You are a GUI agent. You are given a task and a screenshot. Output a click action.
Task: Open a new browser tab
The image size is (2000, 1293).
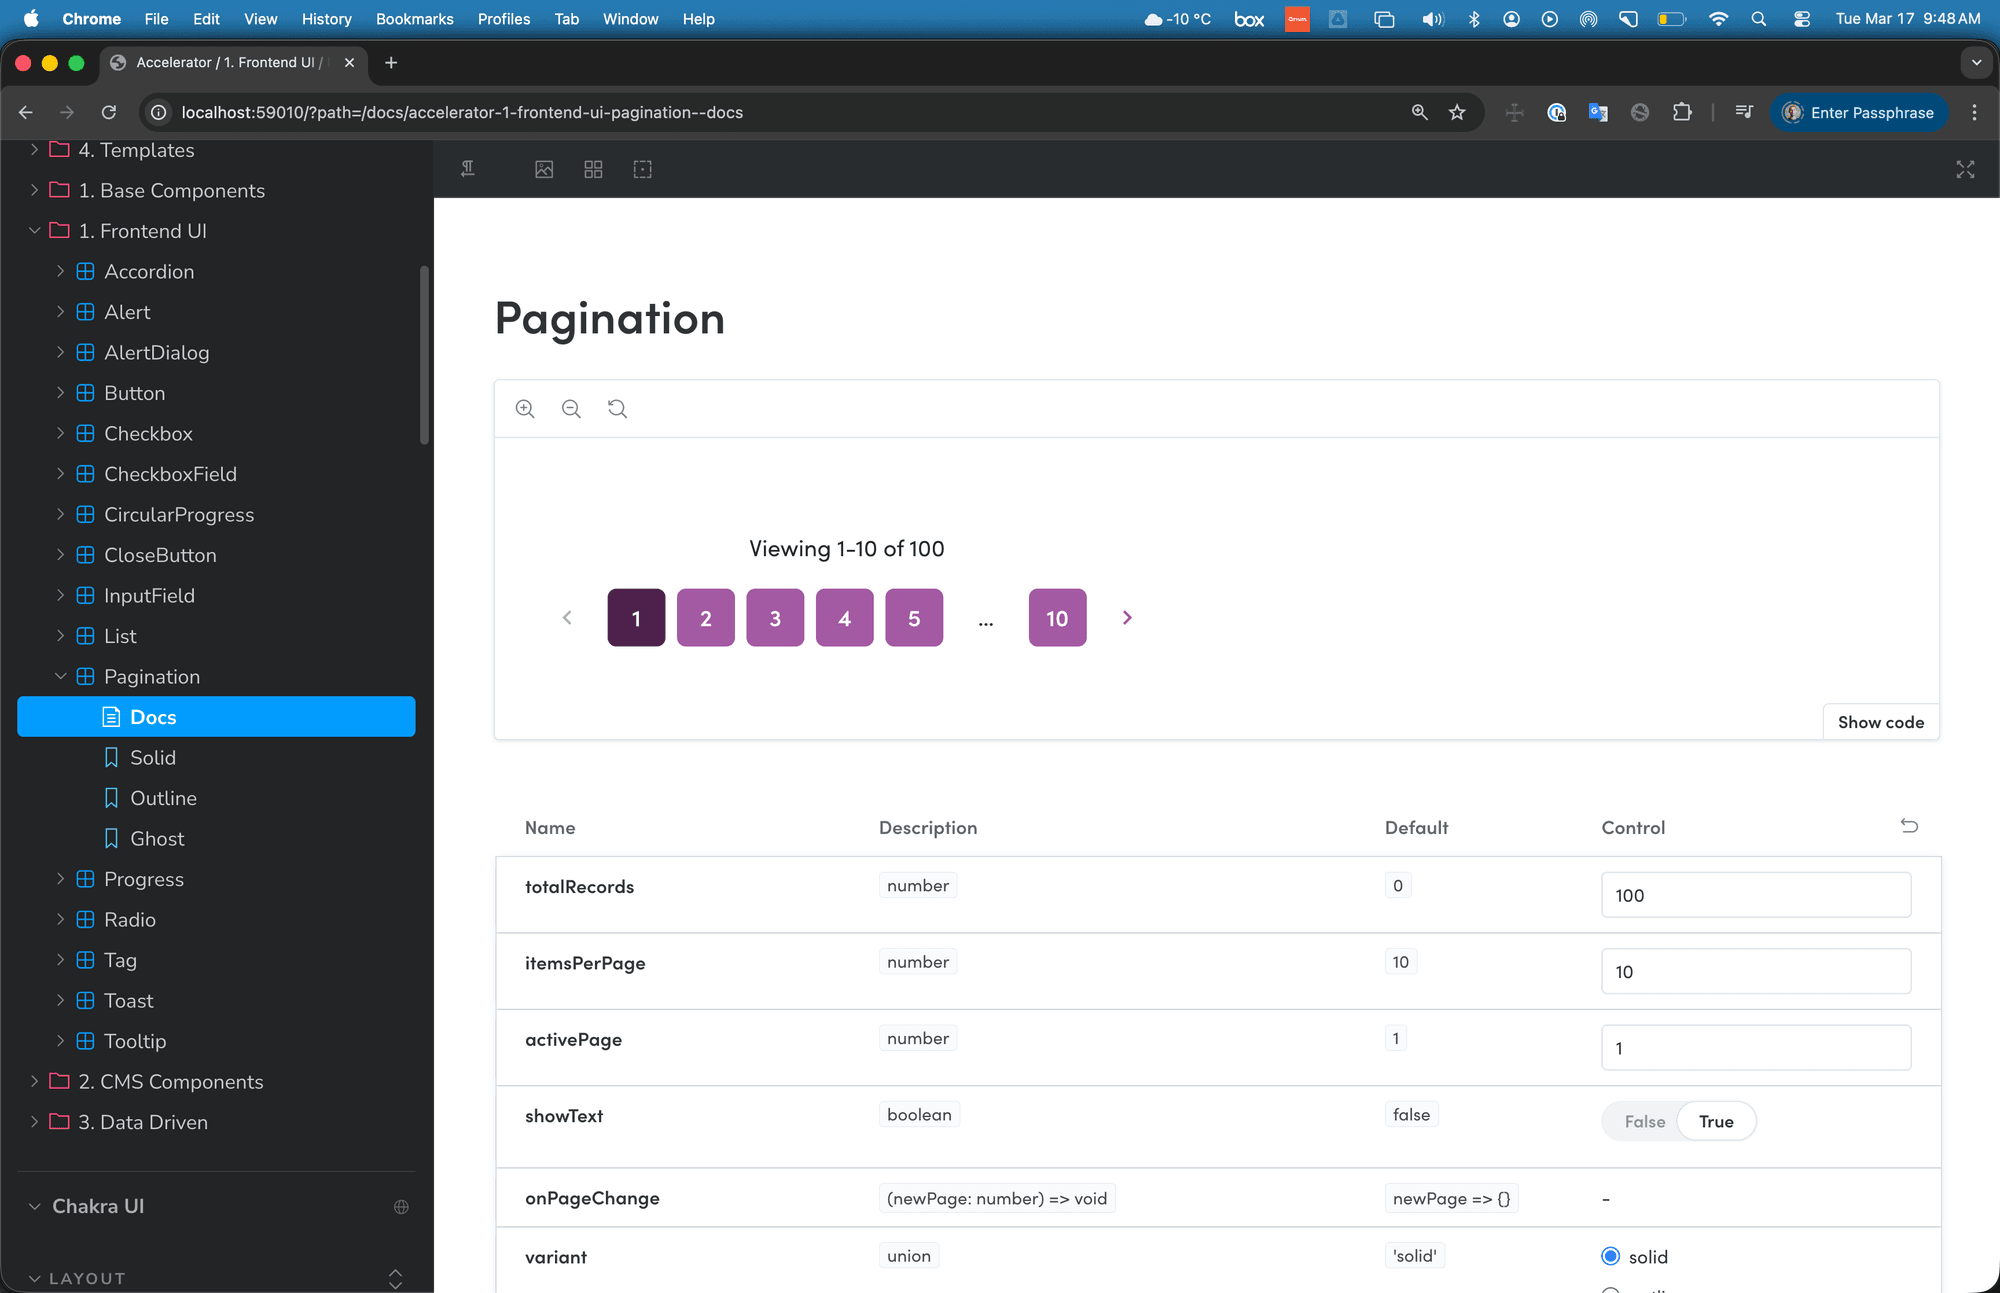(391, 62)
